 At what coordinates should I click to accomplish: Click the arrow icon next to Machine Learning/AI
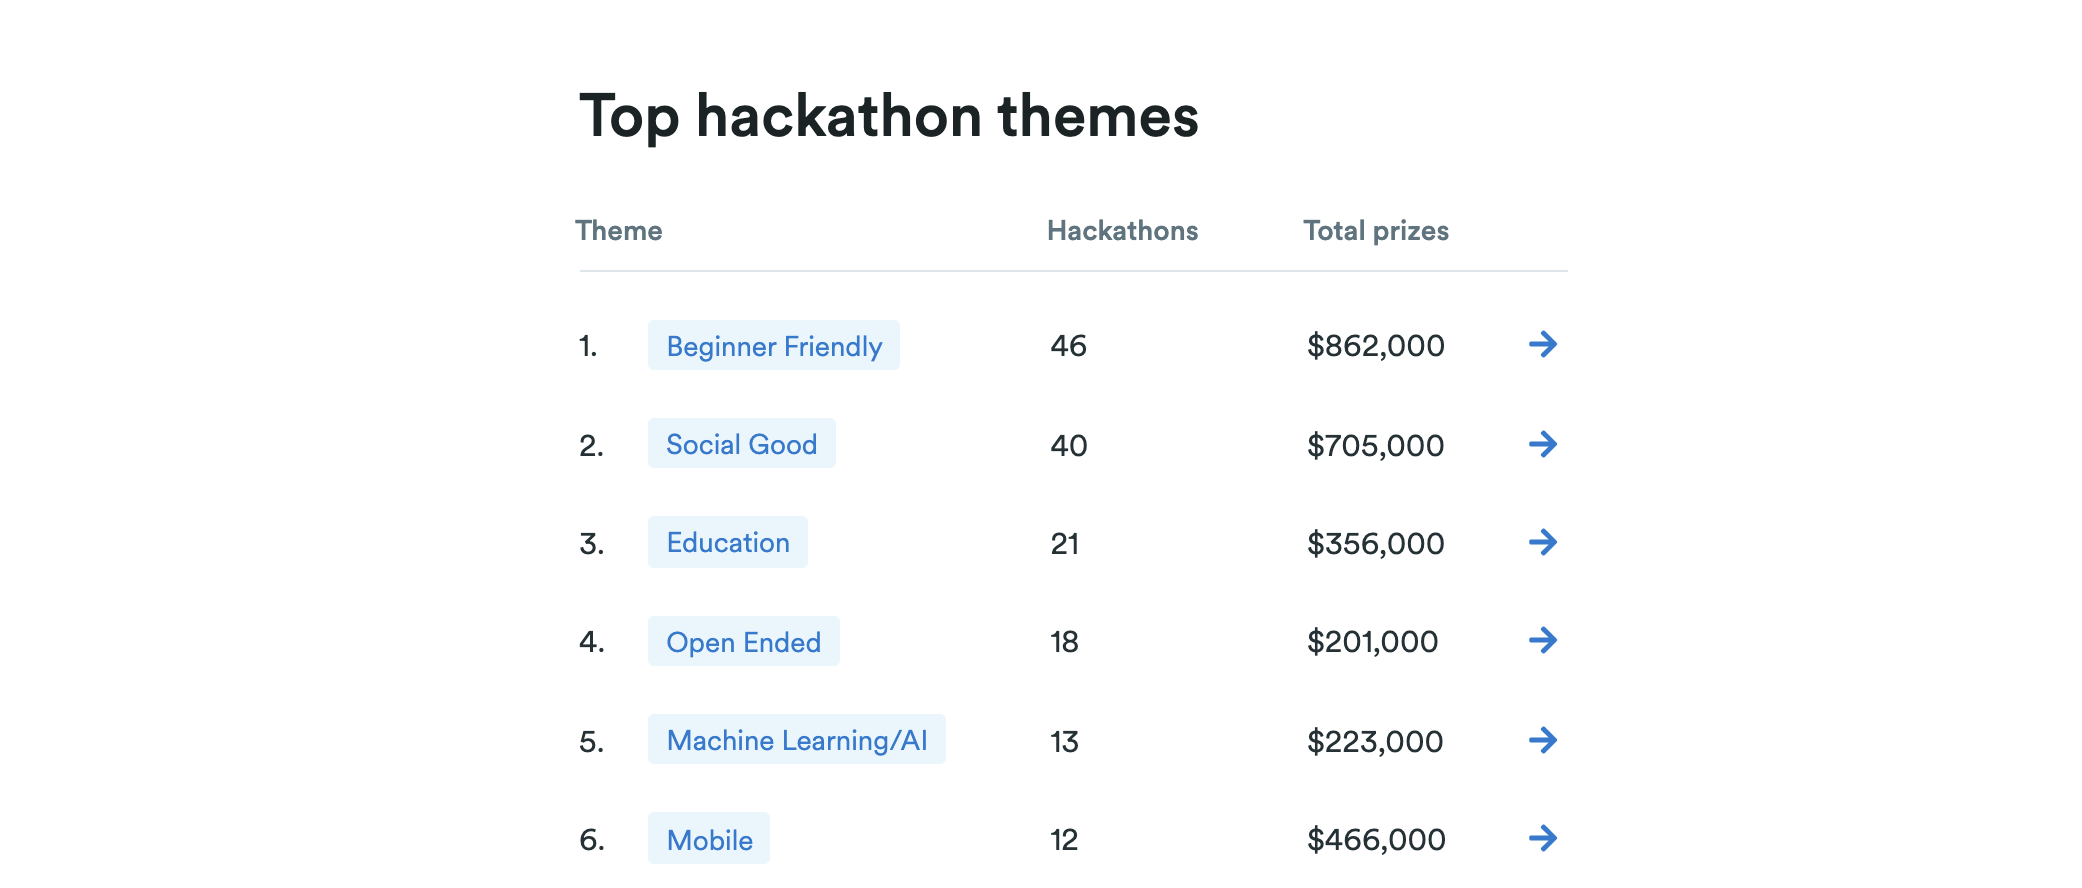[1545, 741]
